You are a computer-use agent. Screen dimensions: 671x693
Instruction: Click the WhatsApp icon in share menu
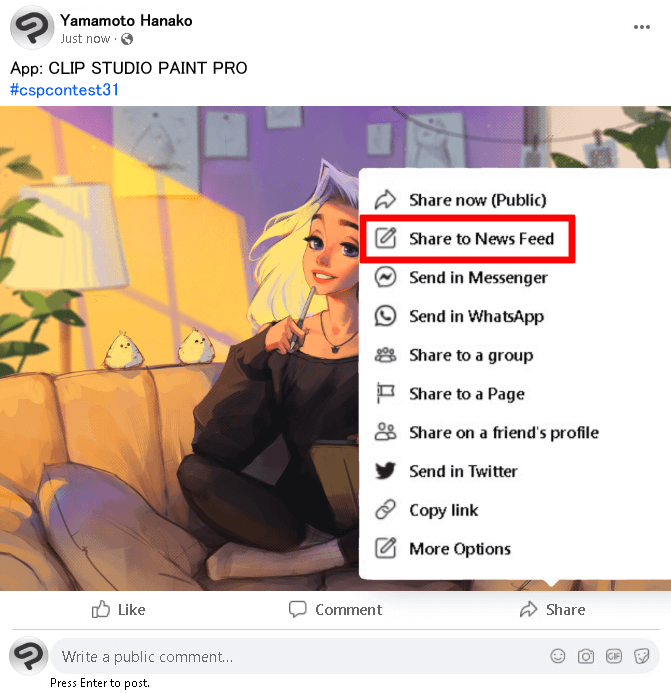pyautogui.click(x=385, y=316)
